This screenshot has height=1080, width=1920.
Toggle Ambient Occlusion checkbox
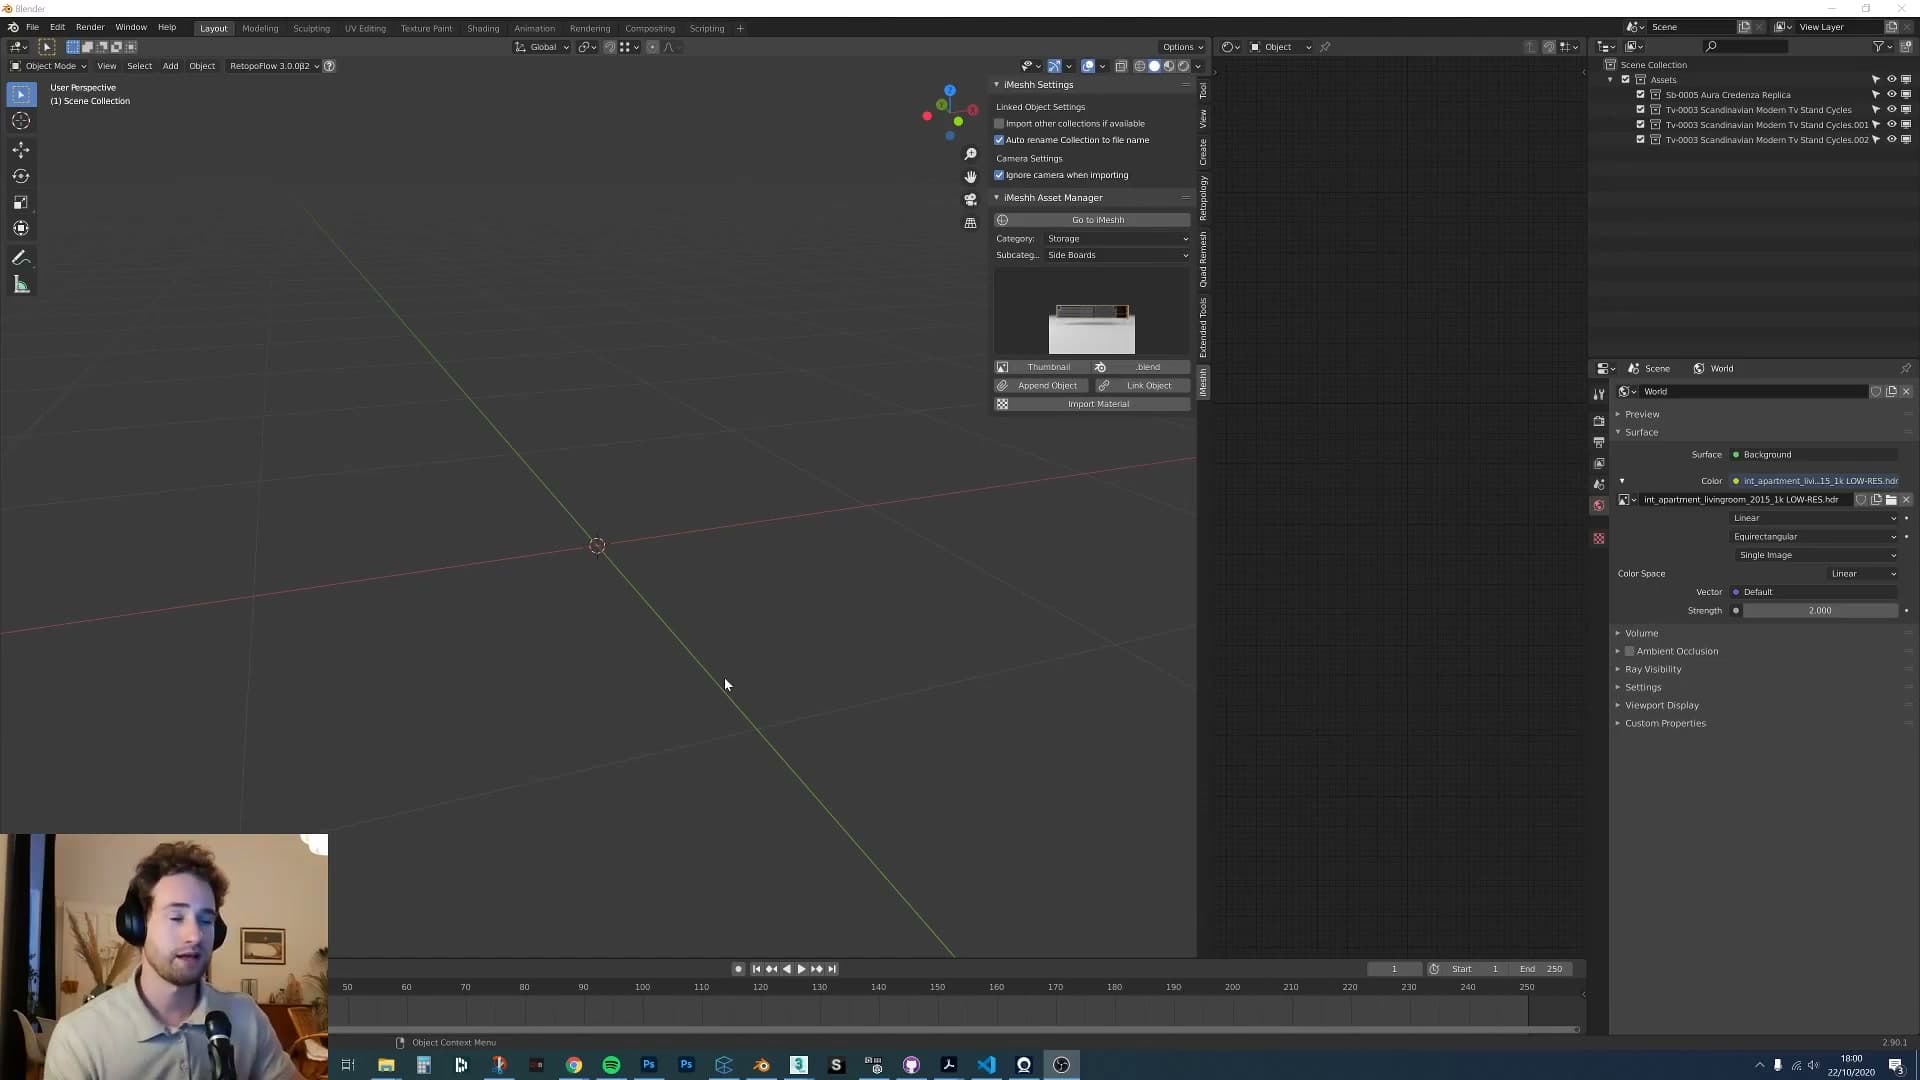tap(1630, 652)
